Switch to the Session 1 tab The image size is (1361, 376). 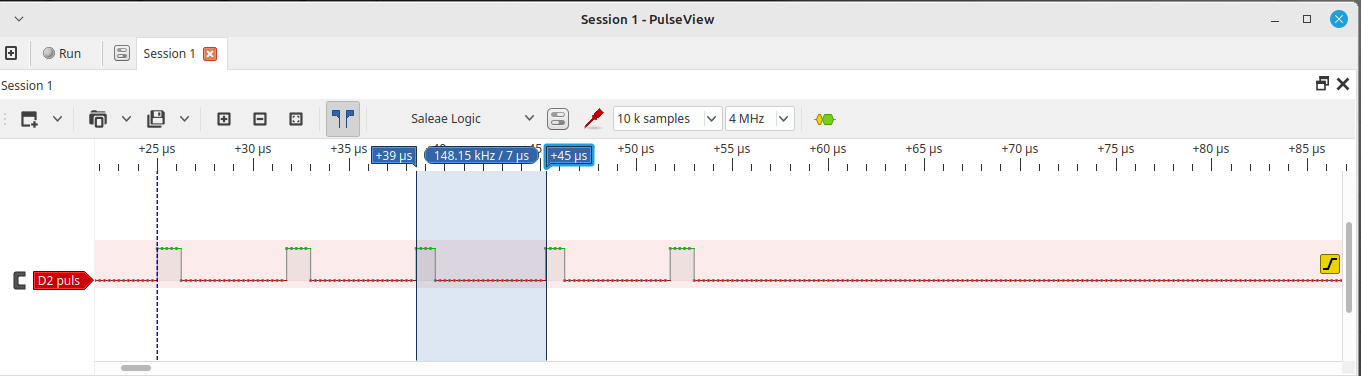pyautogui.click(x=169, y=53)
